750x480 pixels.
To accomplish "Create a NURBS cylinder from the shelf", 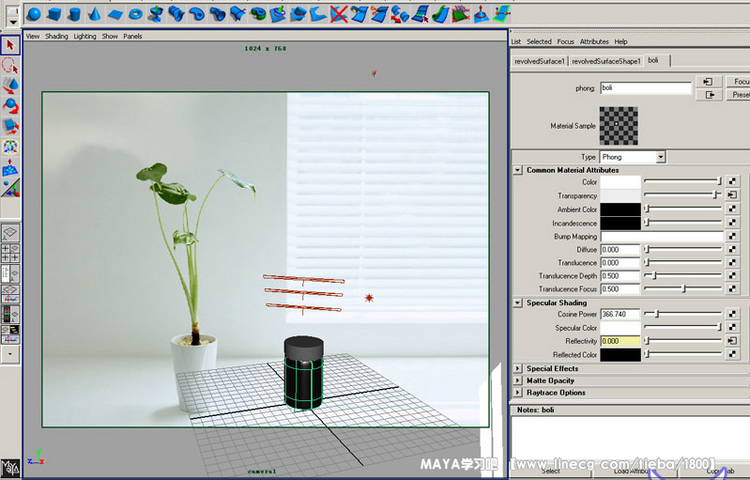I will pos(74,14).
